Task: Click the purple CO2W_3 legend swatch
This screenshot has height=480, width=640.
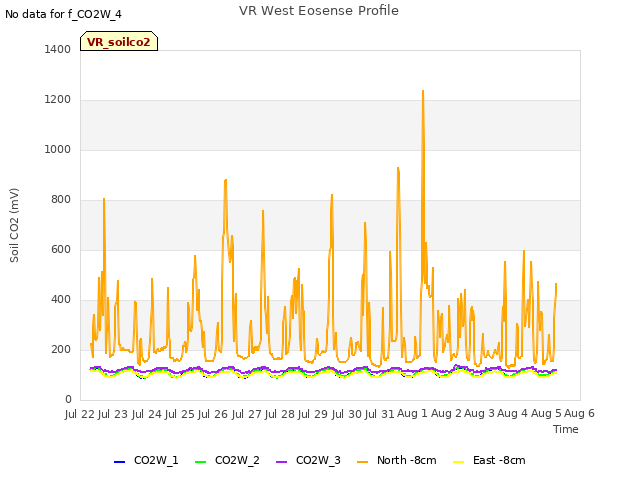Action: (x=281, y=462)
